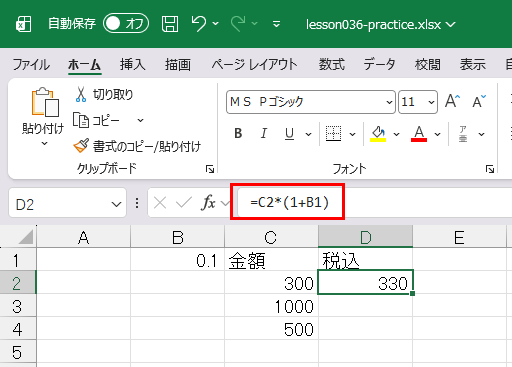Click the Increase Font Size icon
The width and height of the screenshot is (512, 367).
tap(452, 101)
